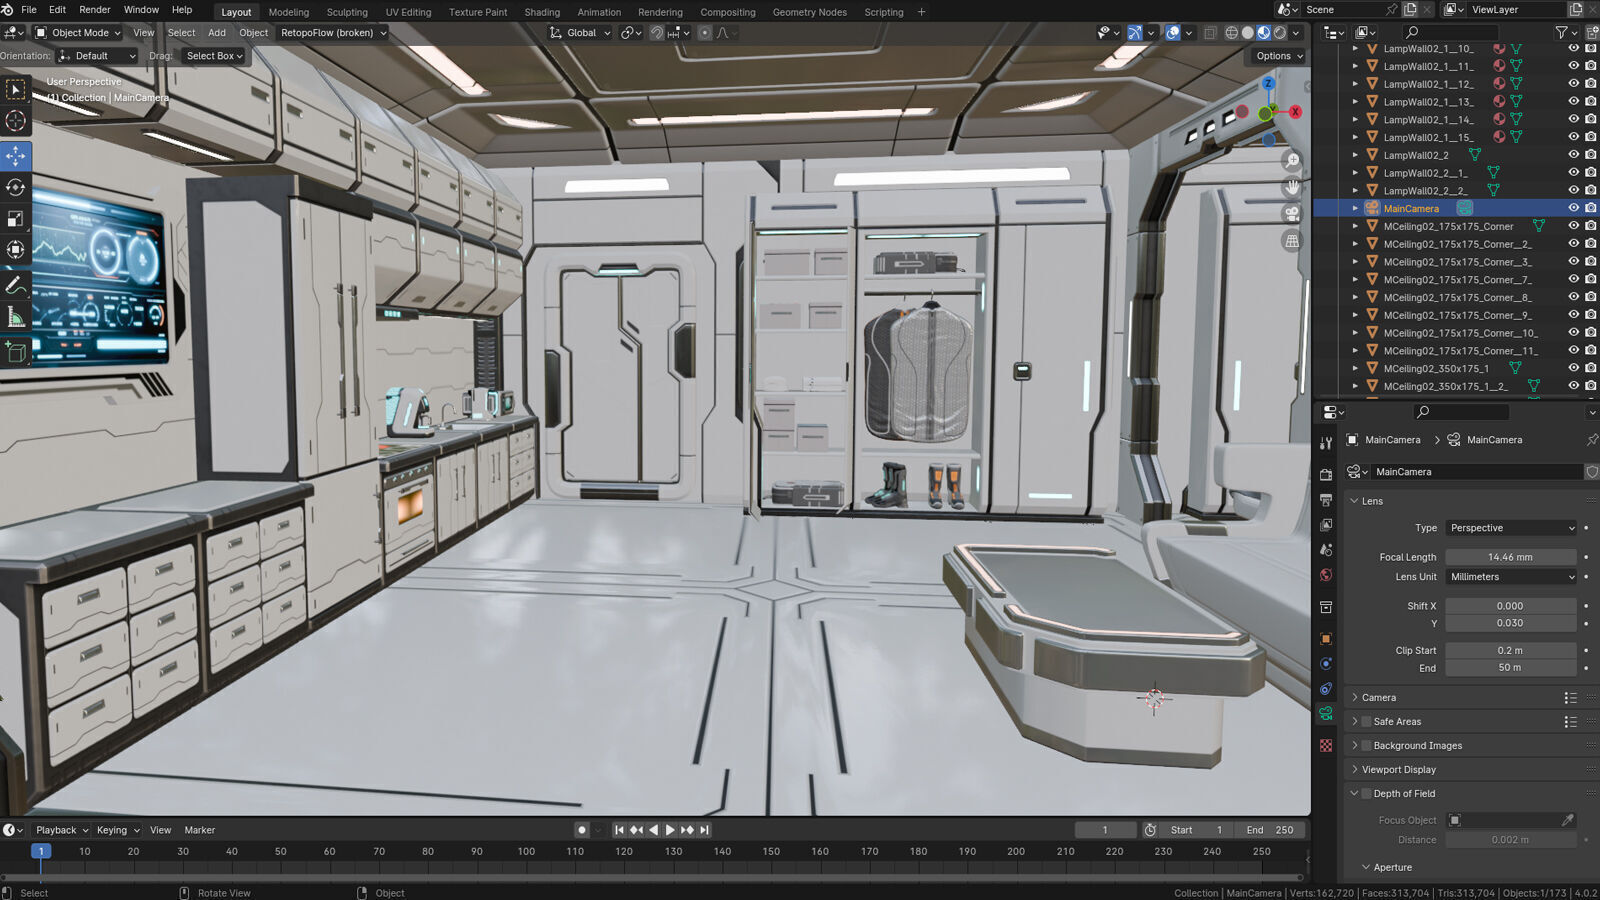The image size is (1600, 900).
Task: Open the Keying popover
Action: [117, 830]
